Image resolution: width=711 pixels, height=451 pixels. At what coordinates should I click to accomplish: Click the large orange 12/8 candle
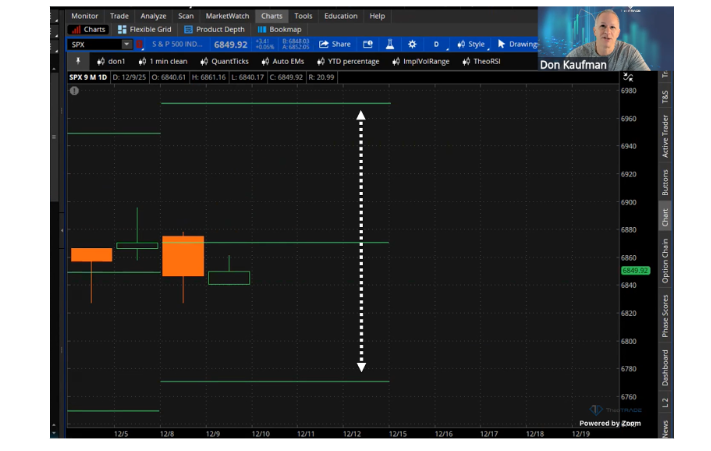click(x=183, y=256)
